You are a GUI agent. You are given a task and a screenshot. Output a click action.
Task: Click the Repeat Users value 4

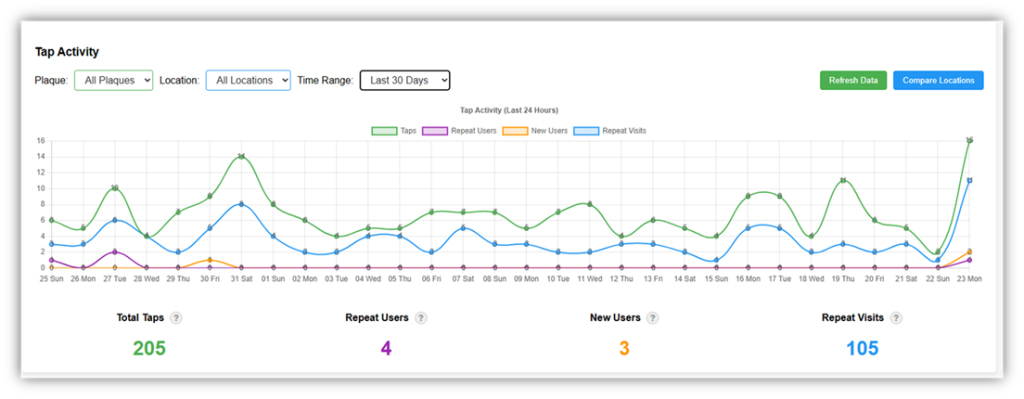pyautogui.click(x=386, y=348)
